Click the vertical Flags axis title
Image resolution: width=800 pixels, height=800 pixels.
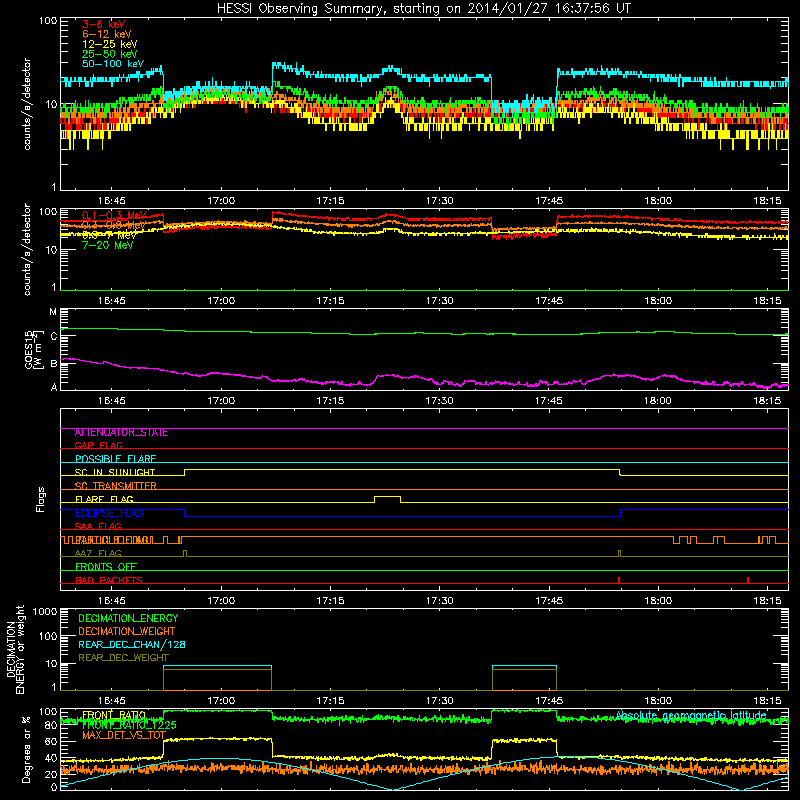(x=41, y=499)
